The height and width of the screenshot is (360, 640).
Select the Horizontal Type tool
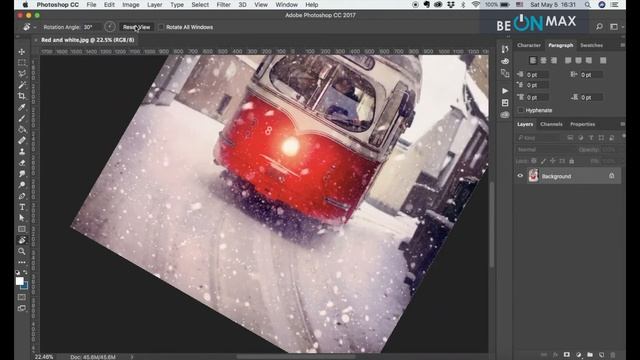(x=22, y=207)
